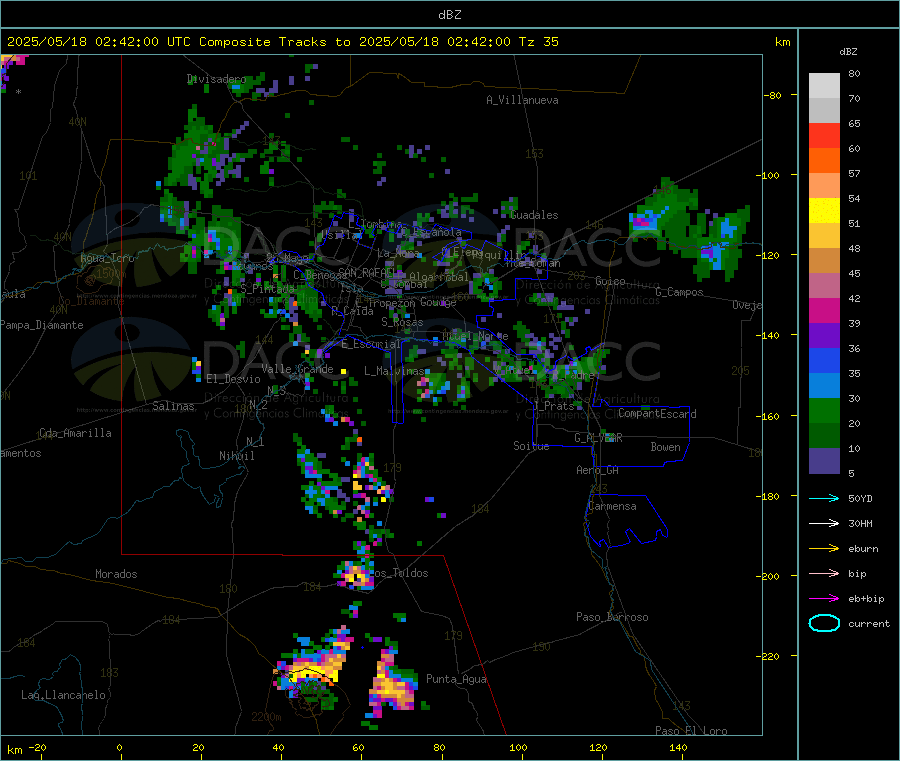Click the eburn yellow arrow legend icon
This screenshot has width=900, height=761.
pyautogui.click(x=824, y=549)
